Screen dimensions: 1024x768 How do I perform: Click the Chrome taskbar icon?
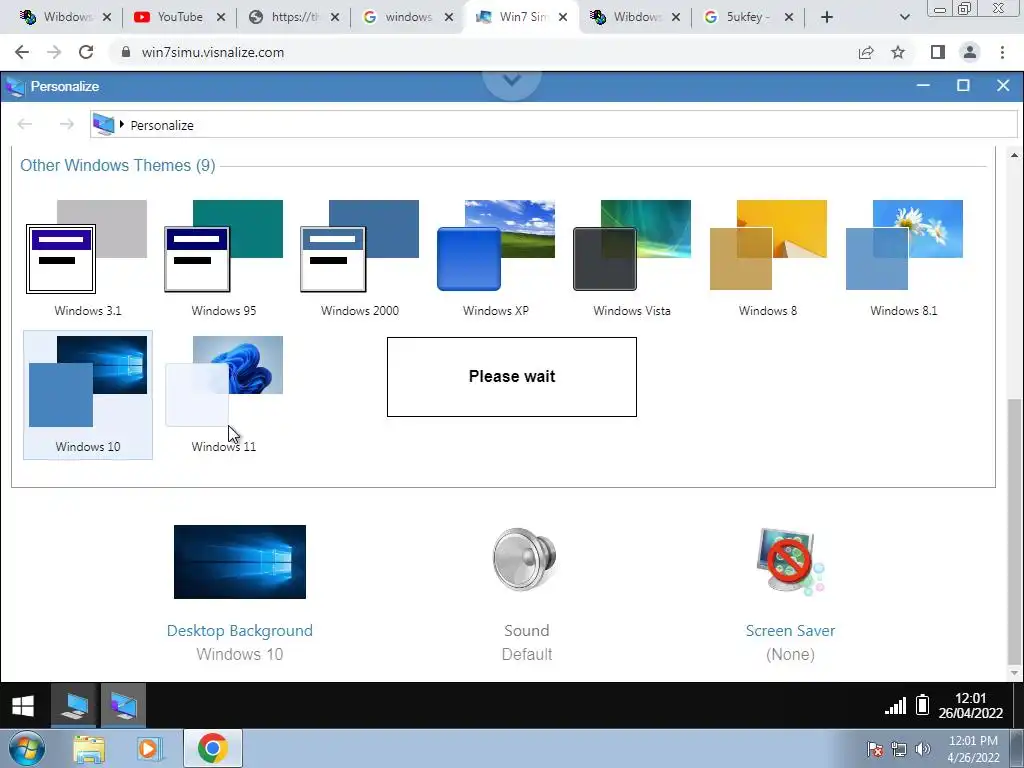(x=213, y=748)
